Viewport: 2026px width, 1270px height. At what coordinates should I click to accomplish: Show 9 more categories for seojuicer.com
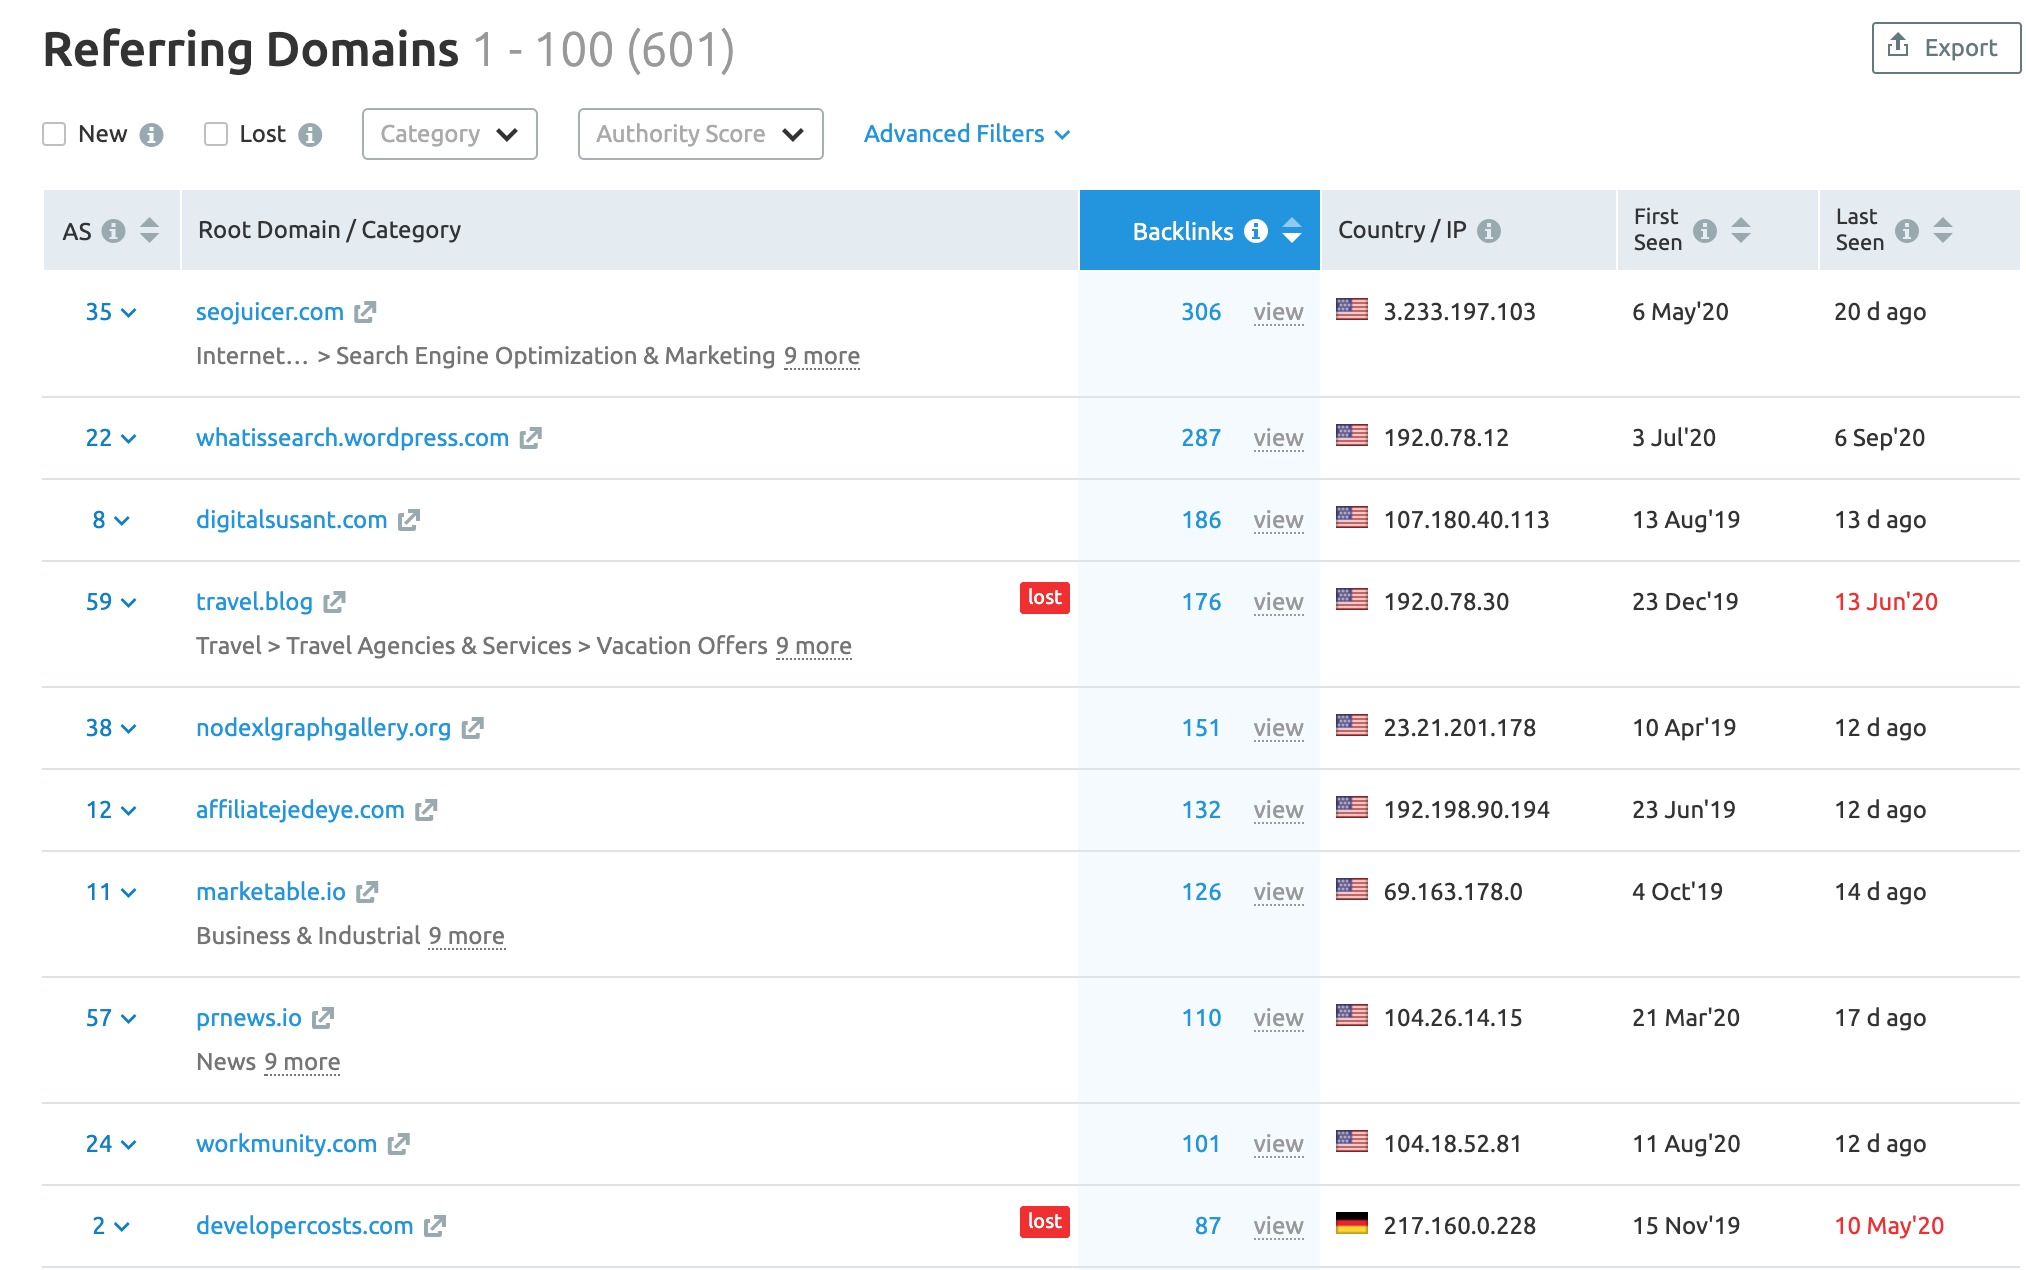(x=822, y=356)
